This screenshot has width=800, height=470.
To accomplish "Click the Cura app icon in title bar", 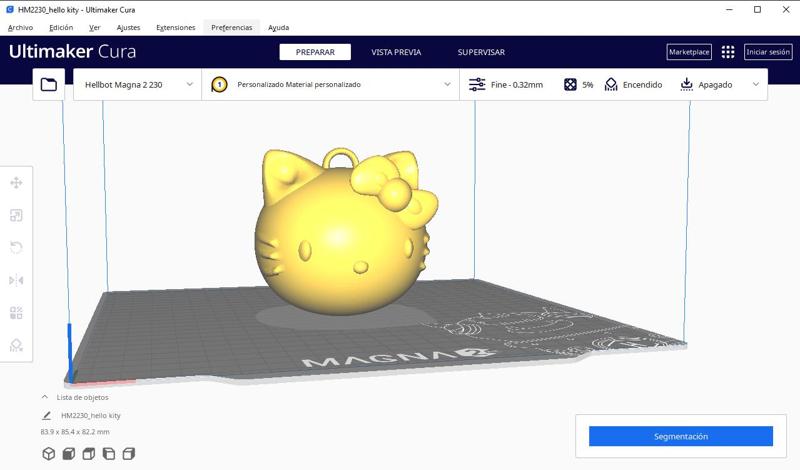I will coord(10,10).
